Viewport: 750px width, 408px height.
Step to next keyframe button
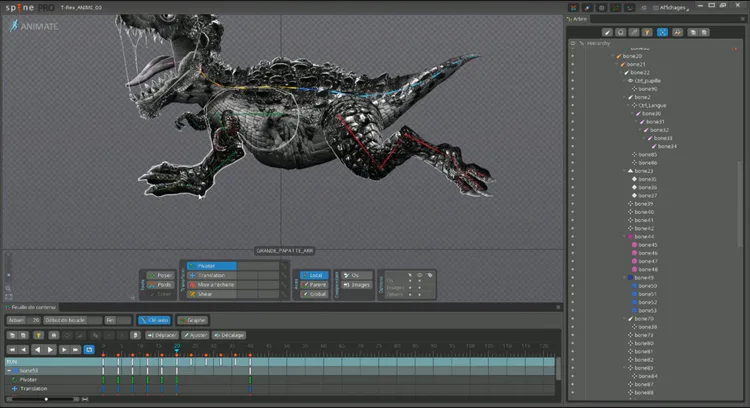coord(64,350)
